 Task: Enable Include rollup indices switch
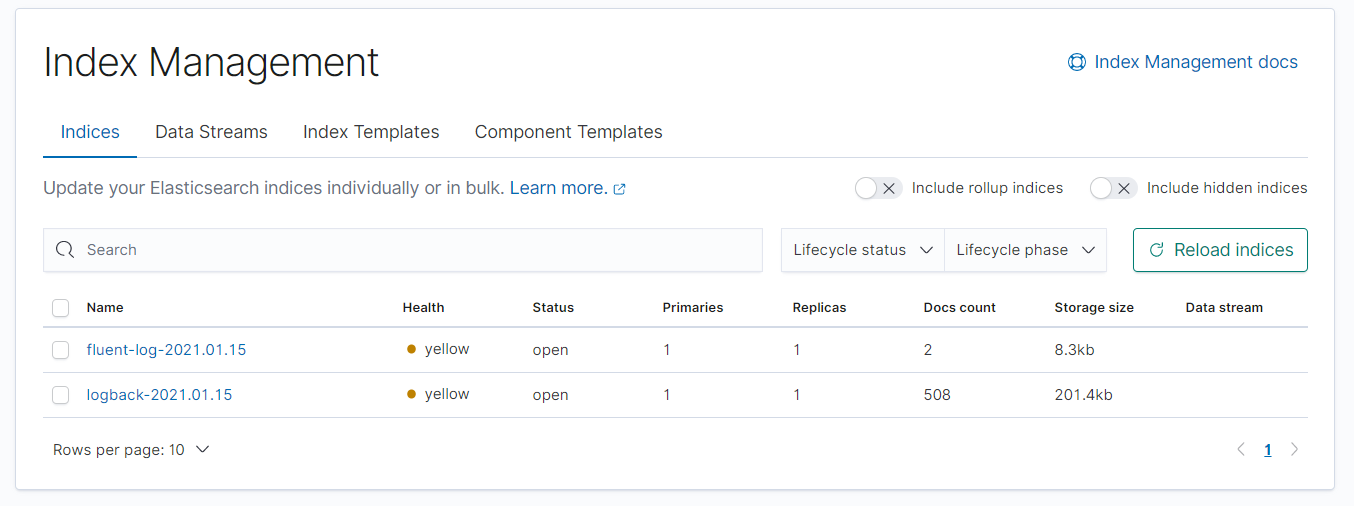878,188
